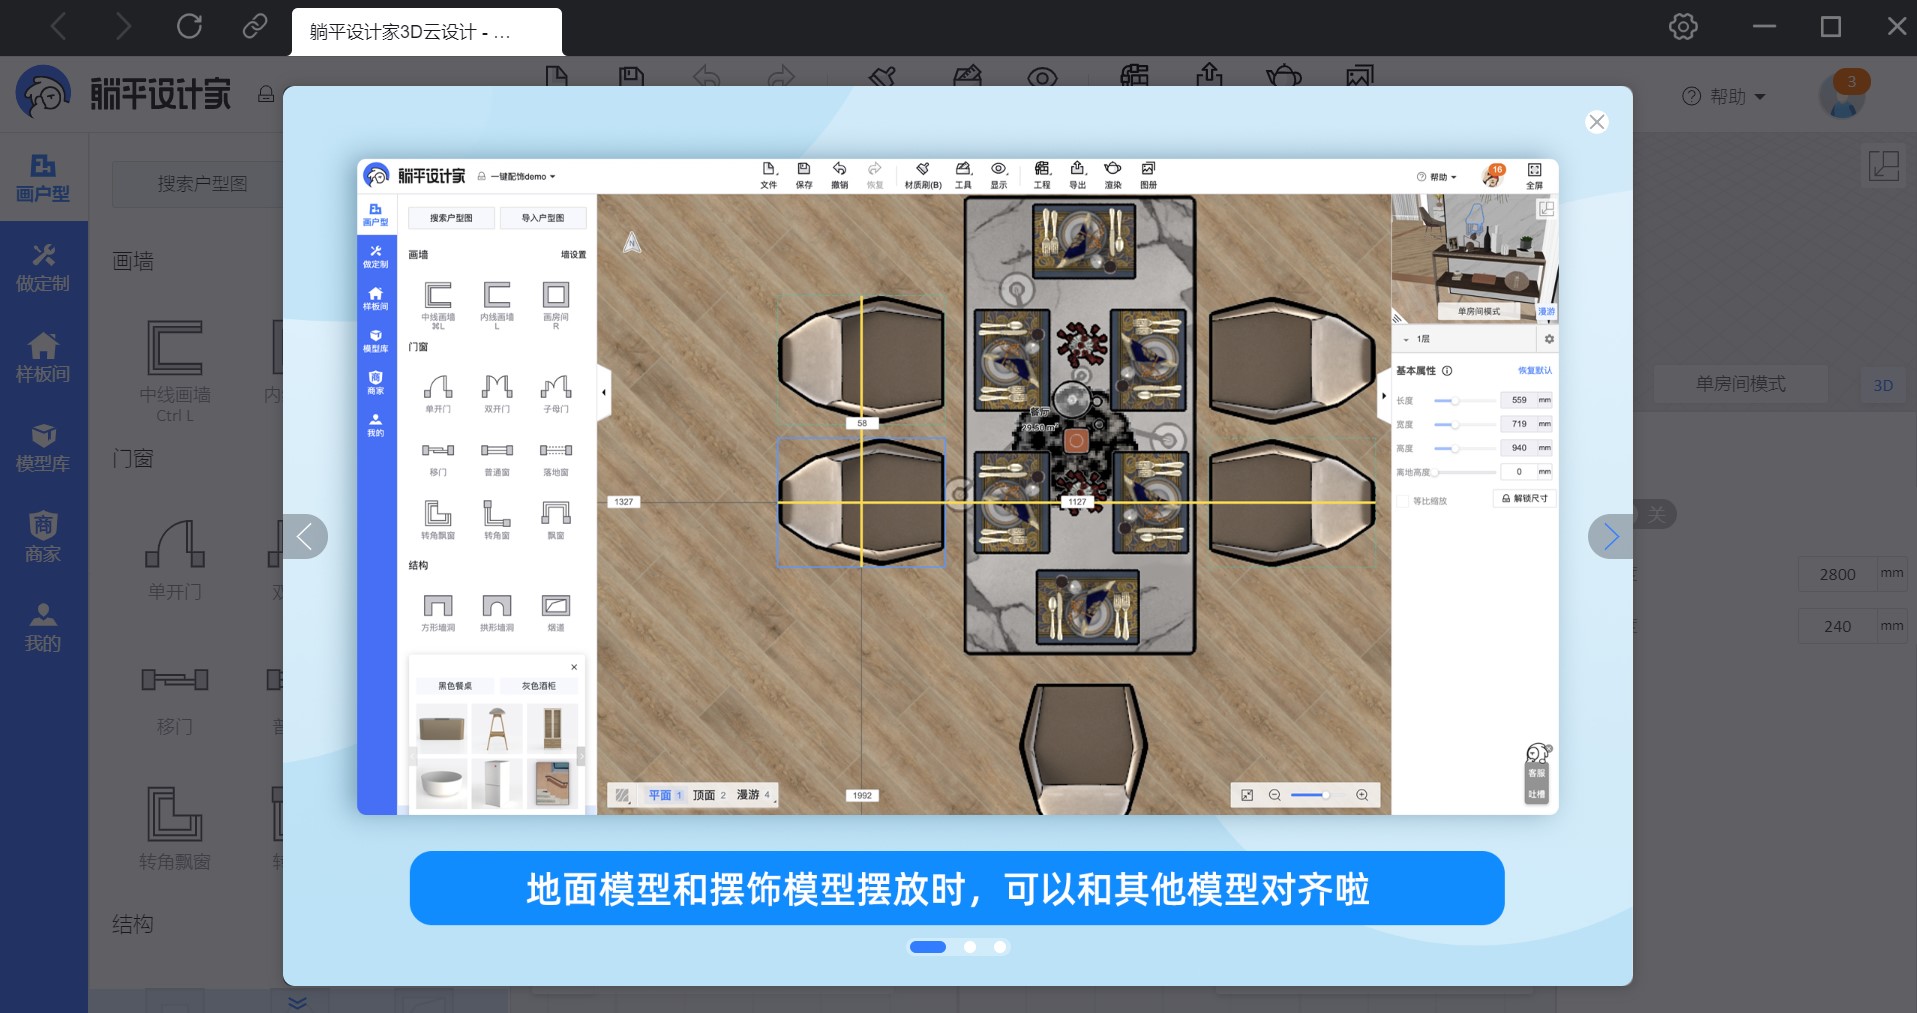Click the lock icon beside the app title
Viewport: 1917px width, 1013px height.
point(266,94)
